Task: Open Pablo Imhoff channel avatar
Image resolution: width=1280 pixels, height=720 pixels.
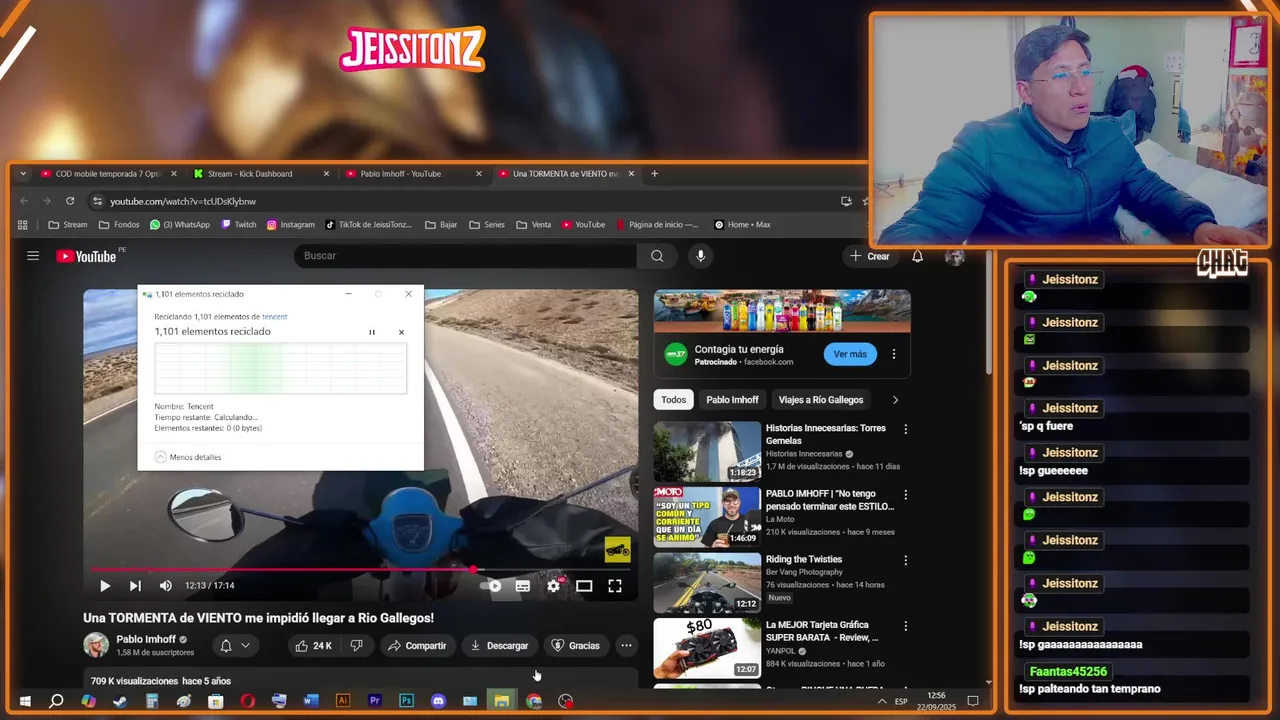Action: (x=96, y=645)
